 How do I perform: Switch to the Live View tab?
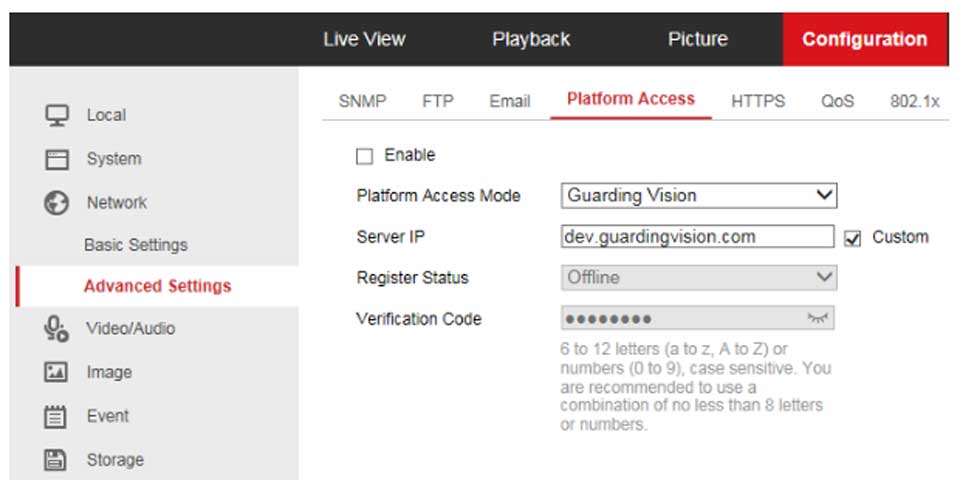tap(364, 40)
